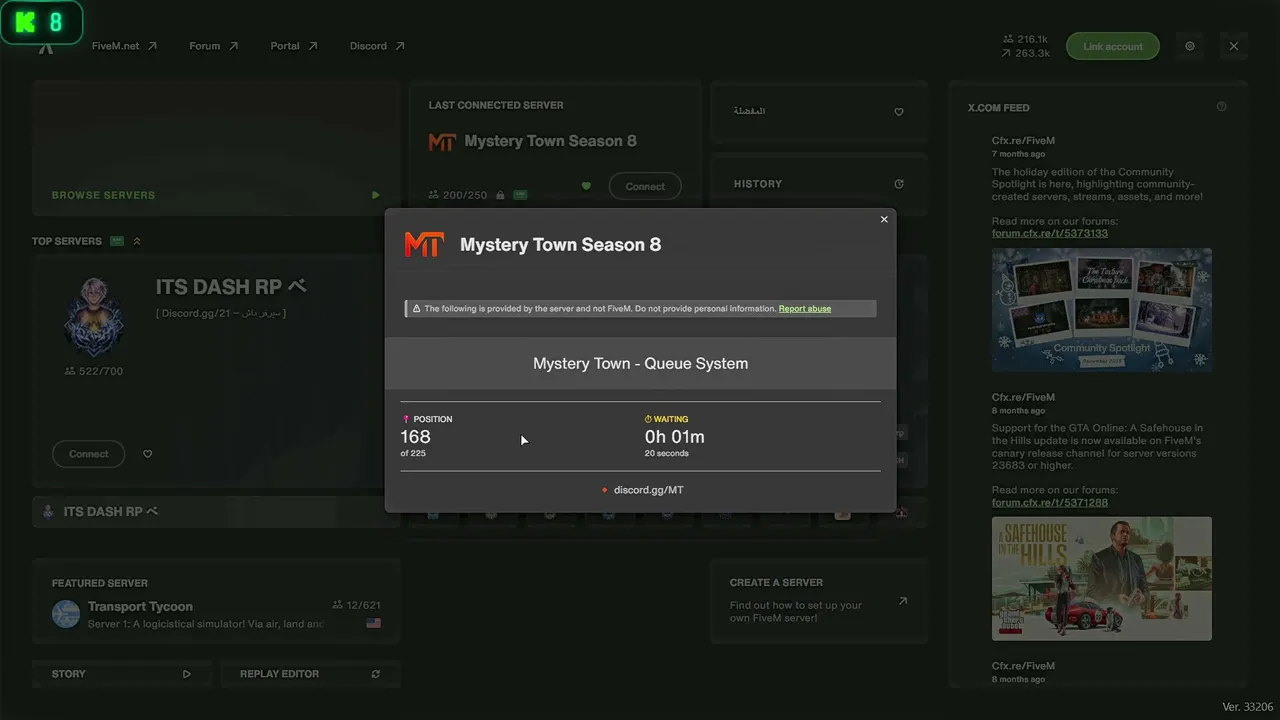1280x720 pixels.
Task: Click the Mystery Town - Queue System banner
Action: coord(640,363)
